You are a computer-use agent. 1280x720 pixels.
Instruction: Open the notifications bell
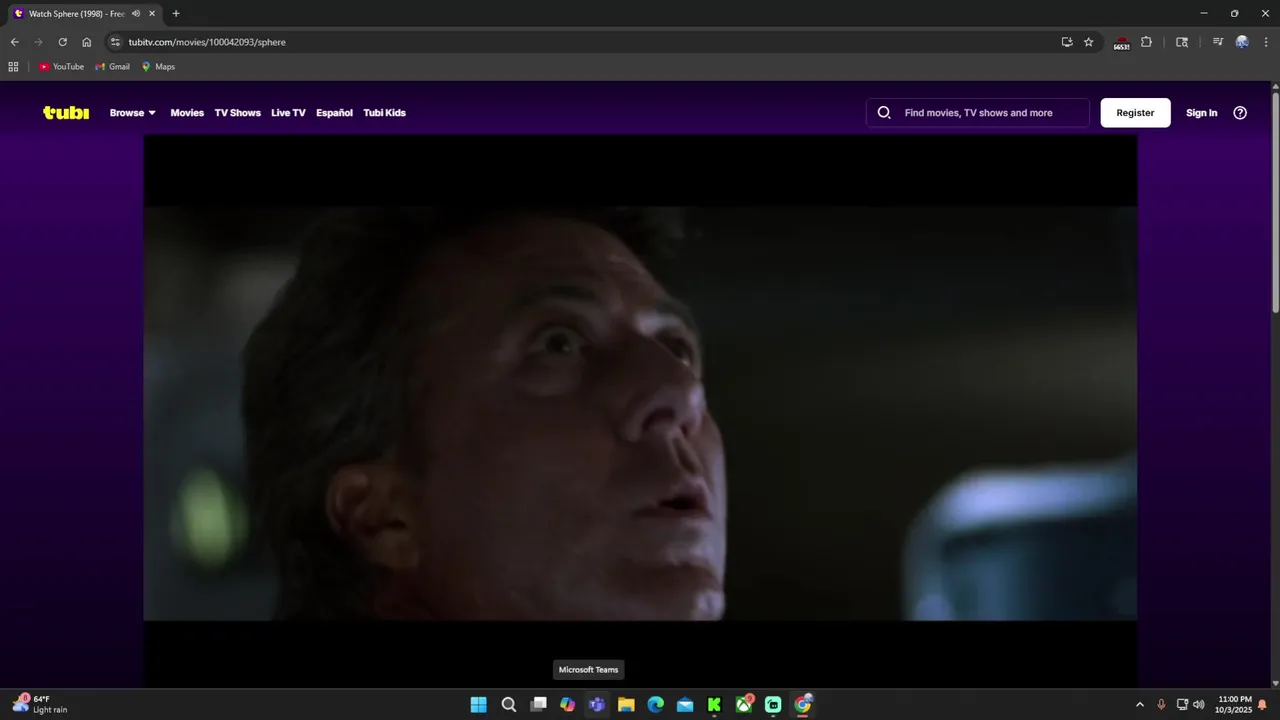click(x=1262, y=705)
